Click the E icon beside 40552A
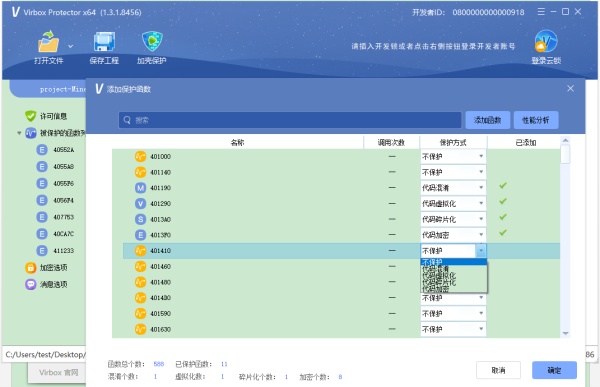Viewport: 600px width, 387px height. click(42, 150)
